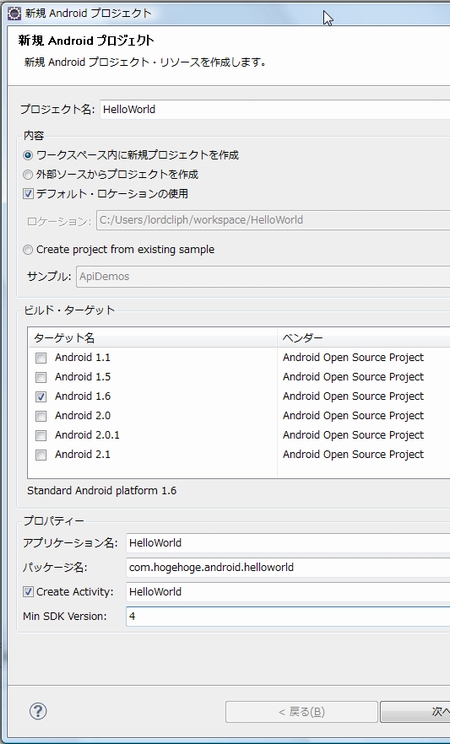Screen dimensions: 450x744
Task: Select the Android 2.0 row text
Action: 83,416
